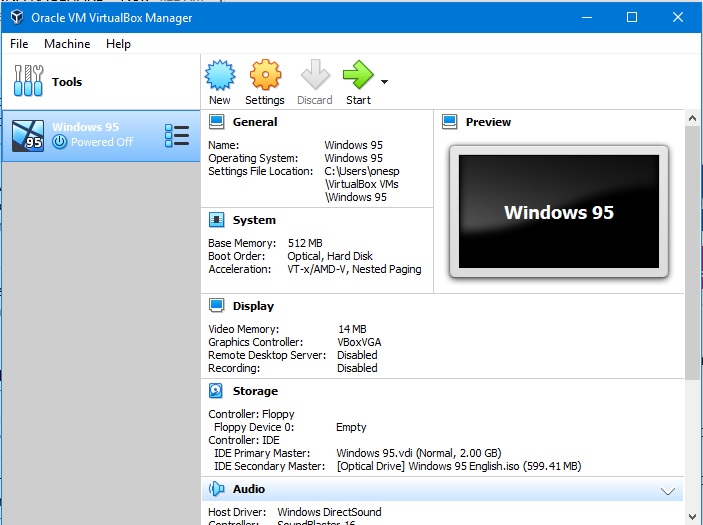This screenshot has height=525, width=703.
Task: Click the General section monitor icon
Action: tap(217, 121)
